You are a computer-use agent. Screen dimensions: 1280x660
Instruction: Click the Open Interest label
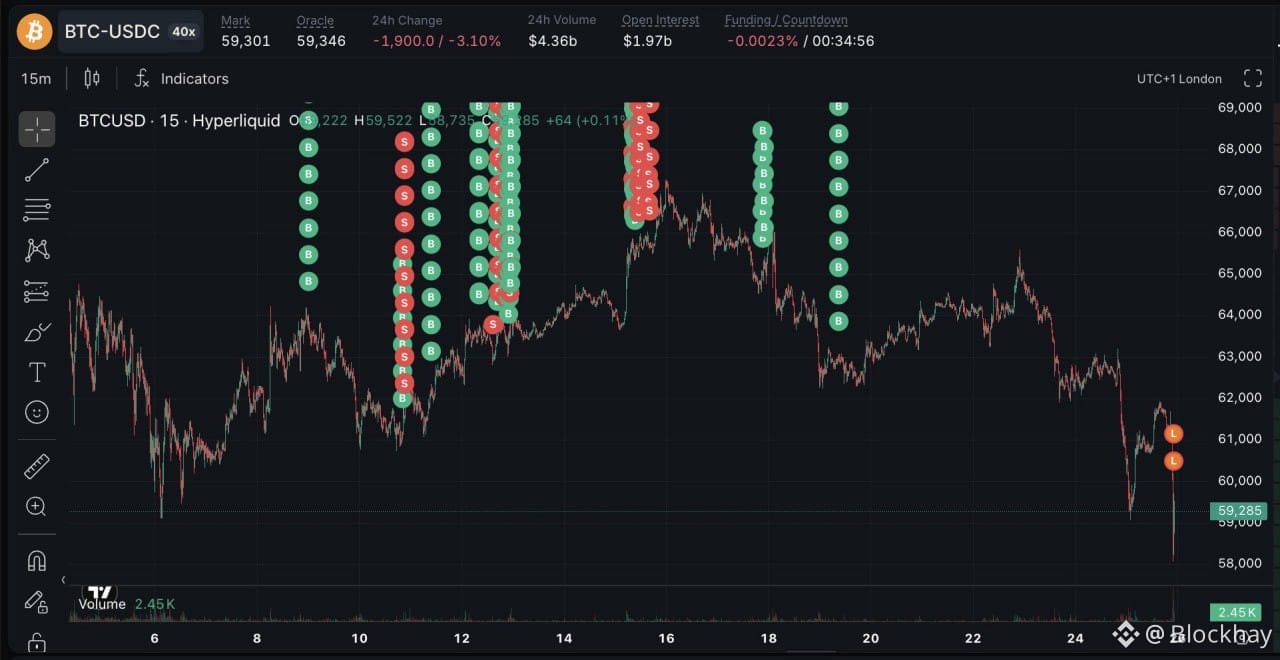(x=661, y=20)
